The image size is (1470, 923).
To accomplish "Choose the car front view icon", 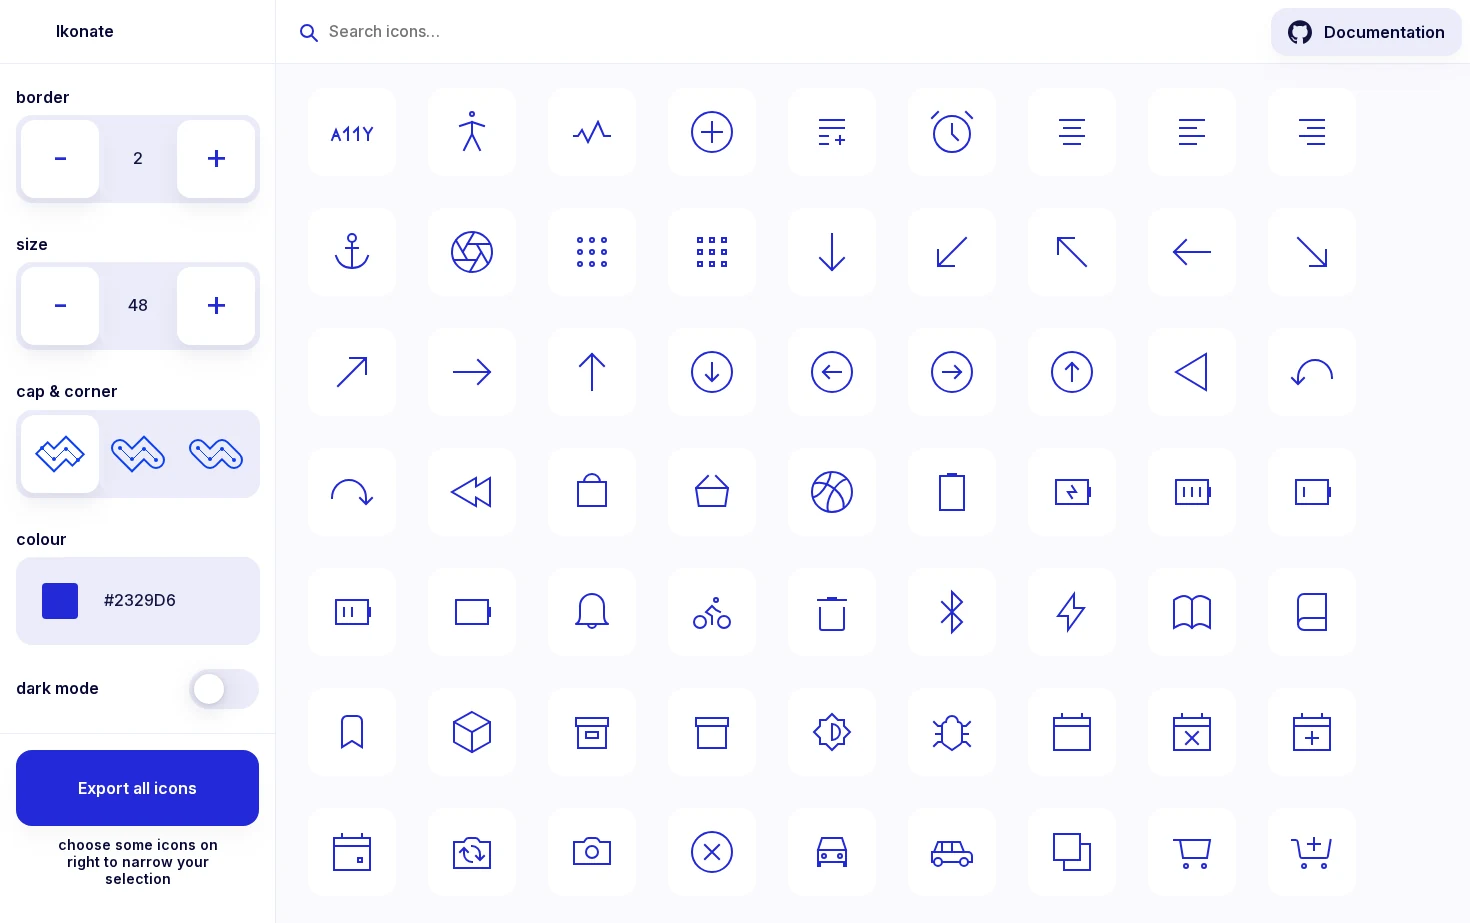I will [x=832, y=852].
